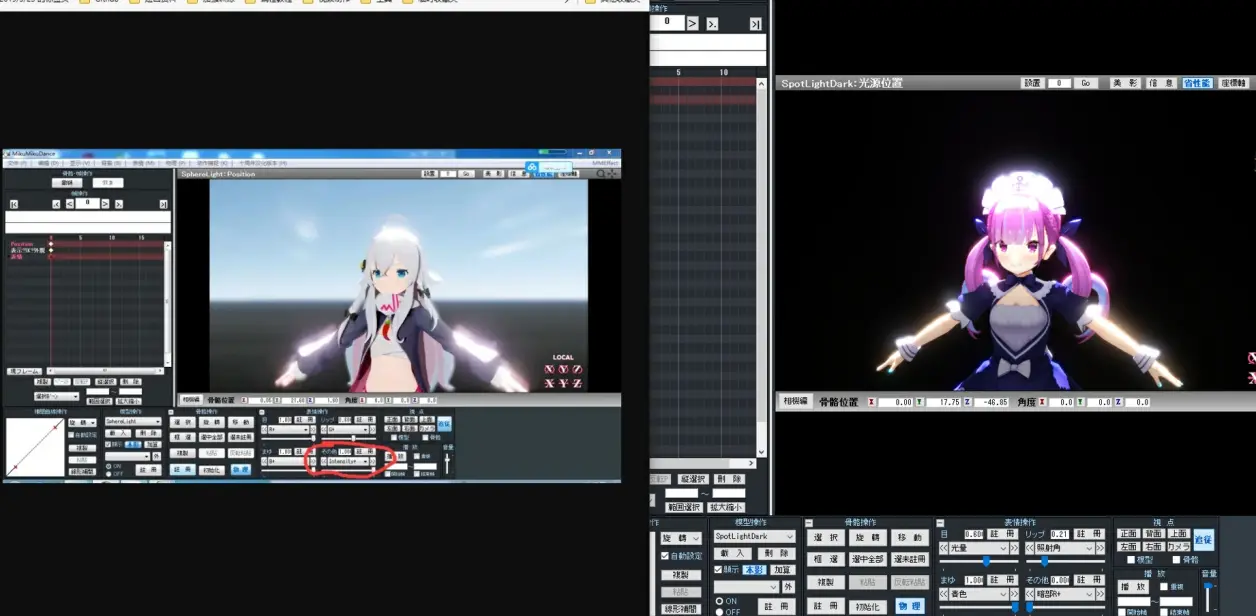The width and height of the screenshot is (1256, 616).
Task: Click the 相機編 button below large viewport
Action: pyautogui.click(x=795, y=401)
